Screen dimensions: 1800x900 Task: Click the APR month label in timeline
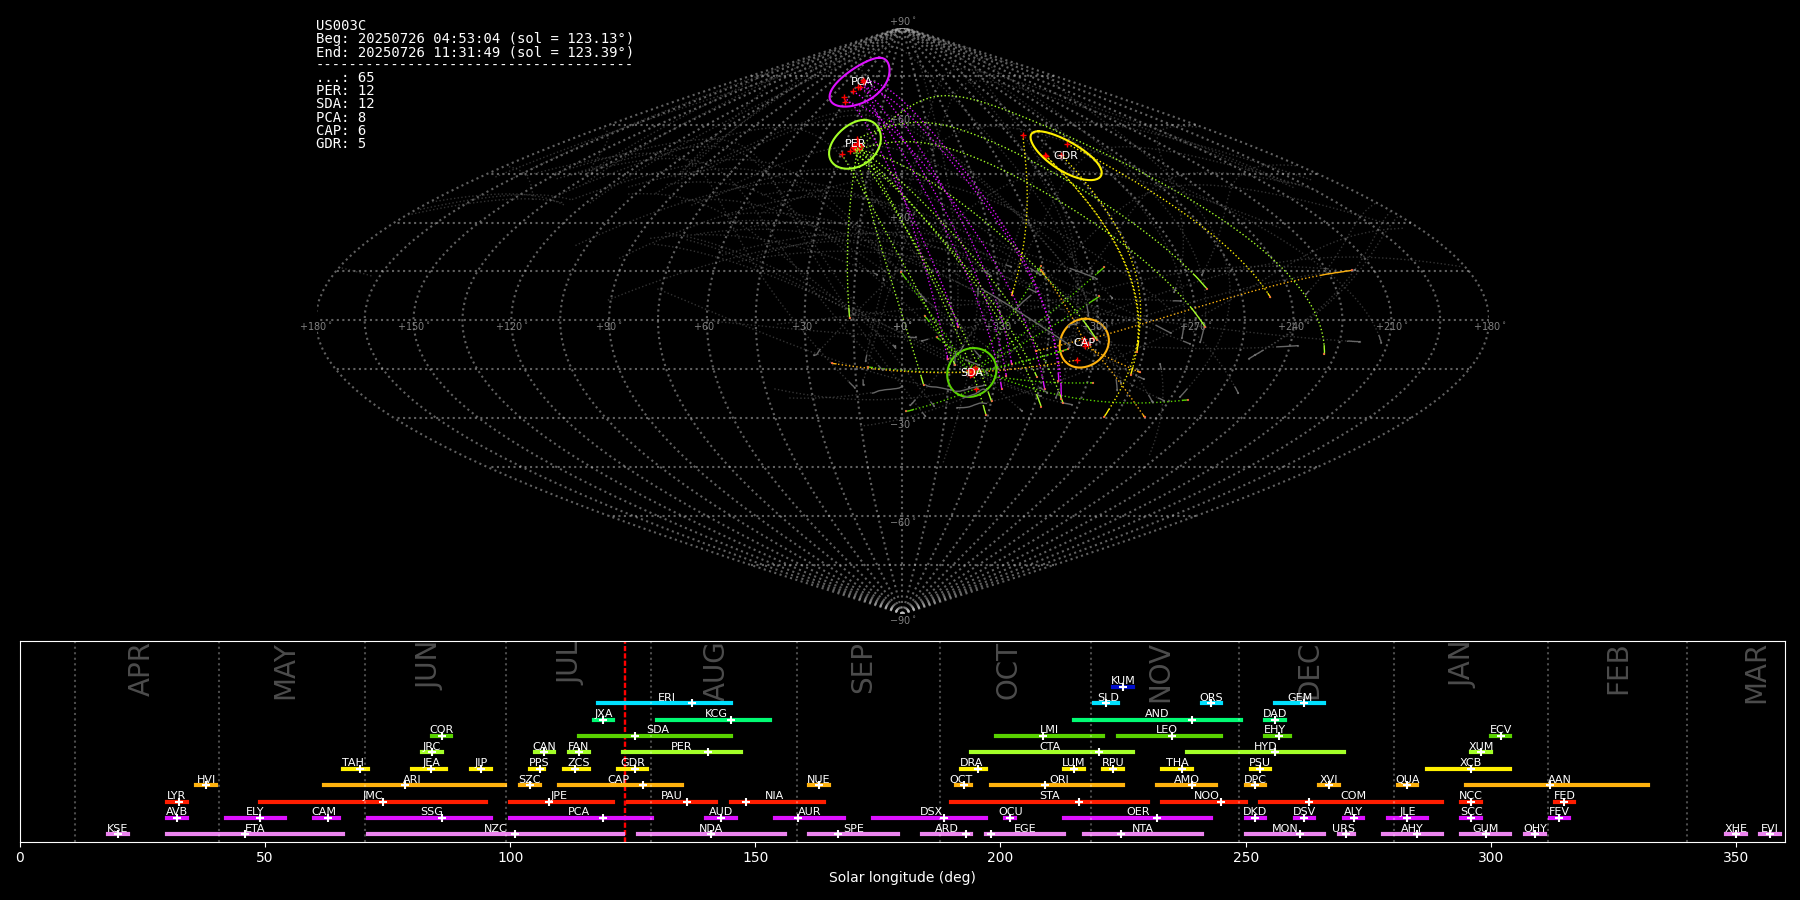pos(139,670)
